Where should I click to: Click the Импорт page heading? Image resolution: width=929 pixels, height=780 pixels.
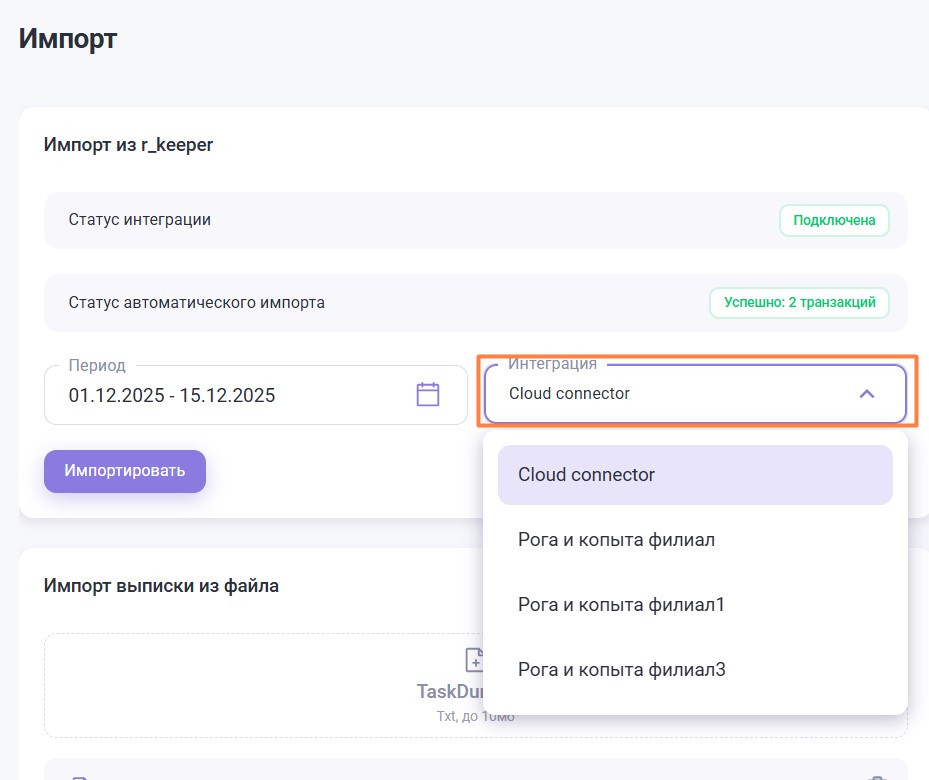point(68,39)
